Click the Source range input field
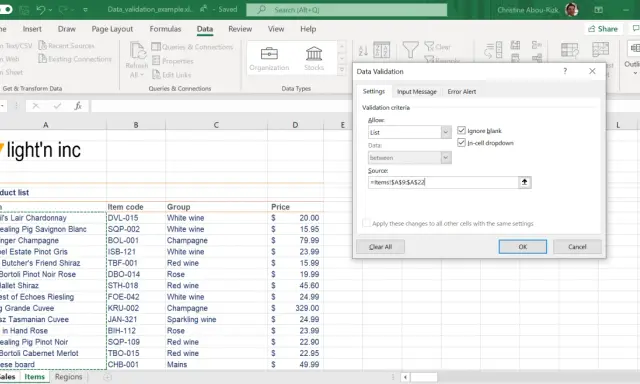 pyautogui.click(x=443, y=182)
